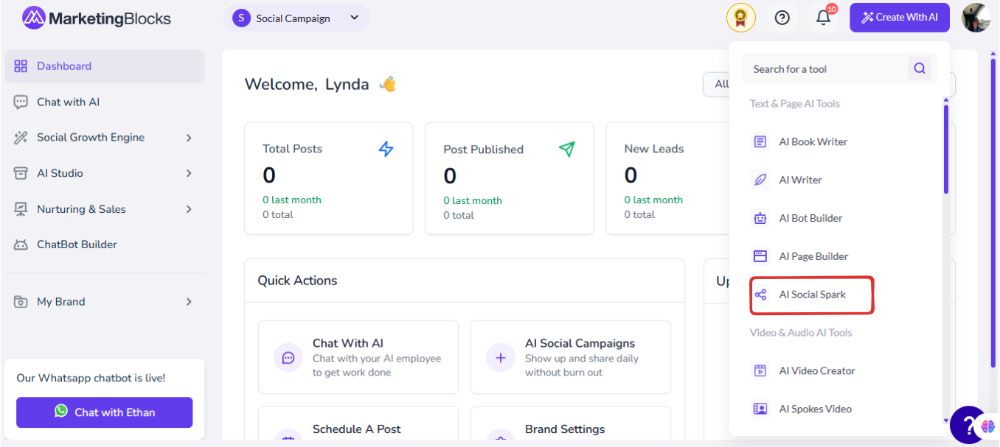Click the AI Spokes Video icon
1000x447 pixels.
760,409
